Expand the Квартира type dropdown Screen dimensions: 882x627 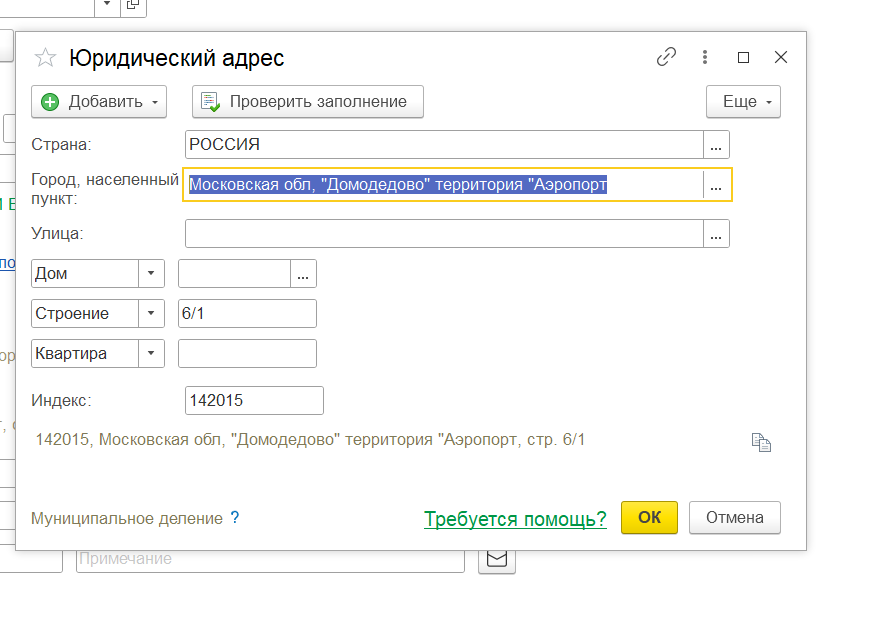(x=151, y=353)
